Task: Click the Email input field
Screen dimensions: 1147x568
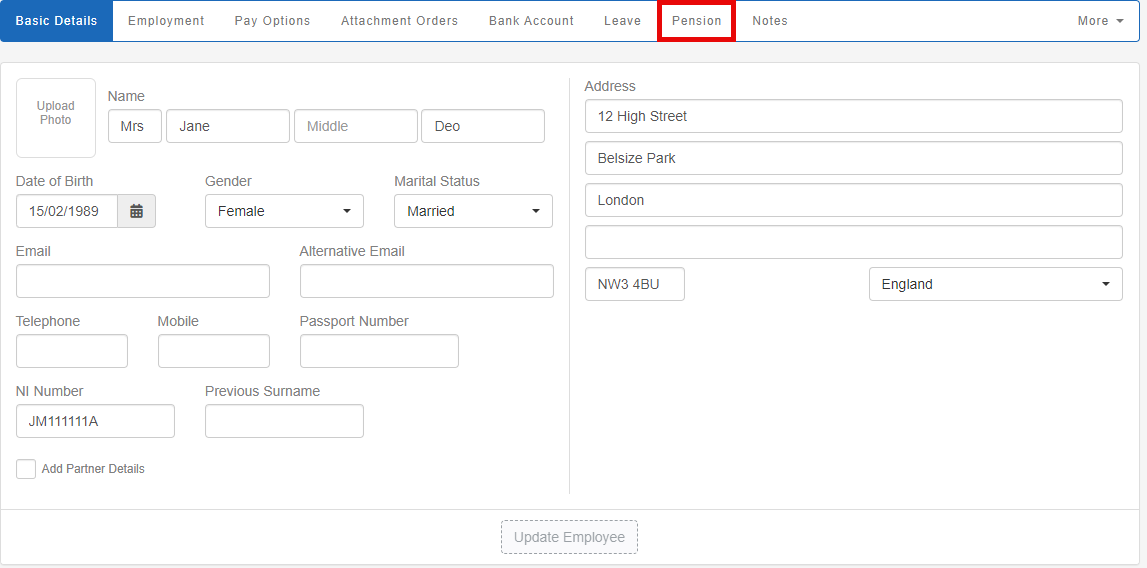Action: pos(143,281)
